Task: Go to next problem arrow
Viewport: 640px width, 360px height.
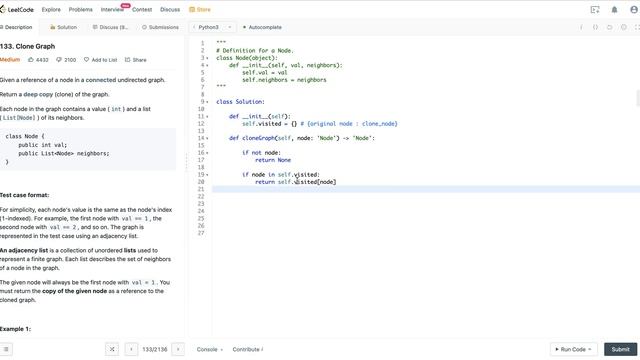Action: click(x=178, y=349)
